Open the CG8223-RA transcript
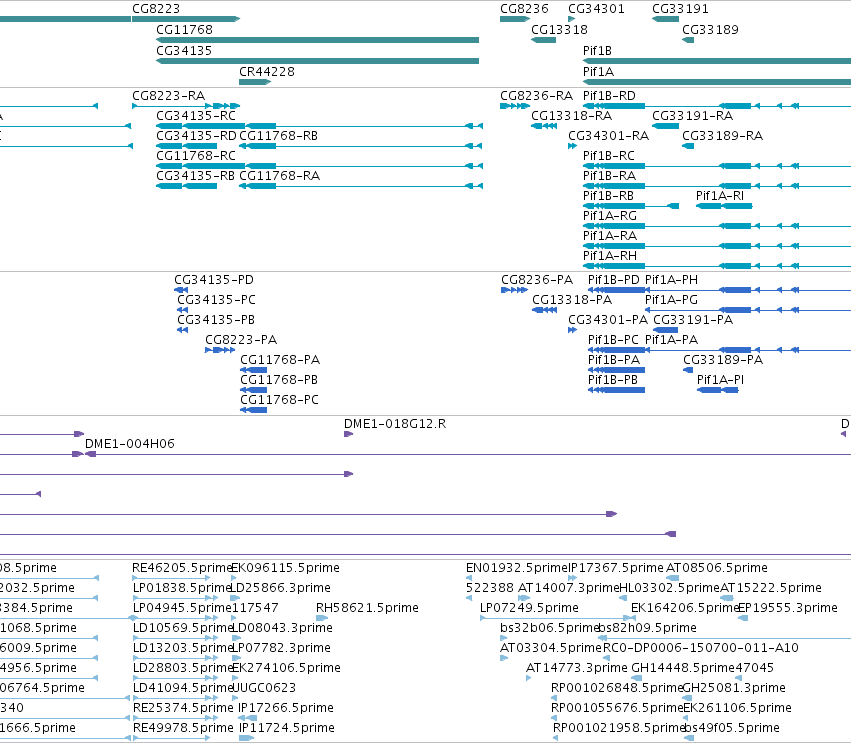The height and width of the screenshot is (743, 851). click(186, 106)
